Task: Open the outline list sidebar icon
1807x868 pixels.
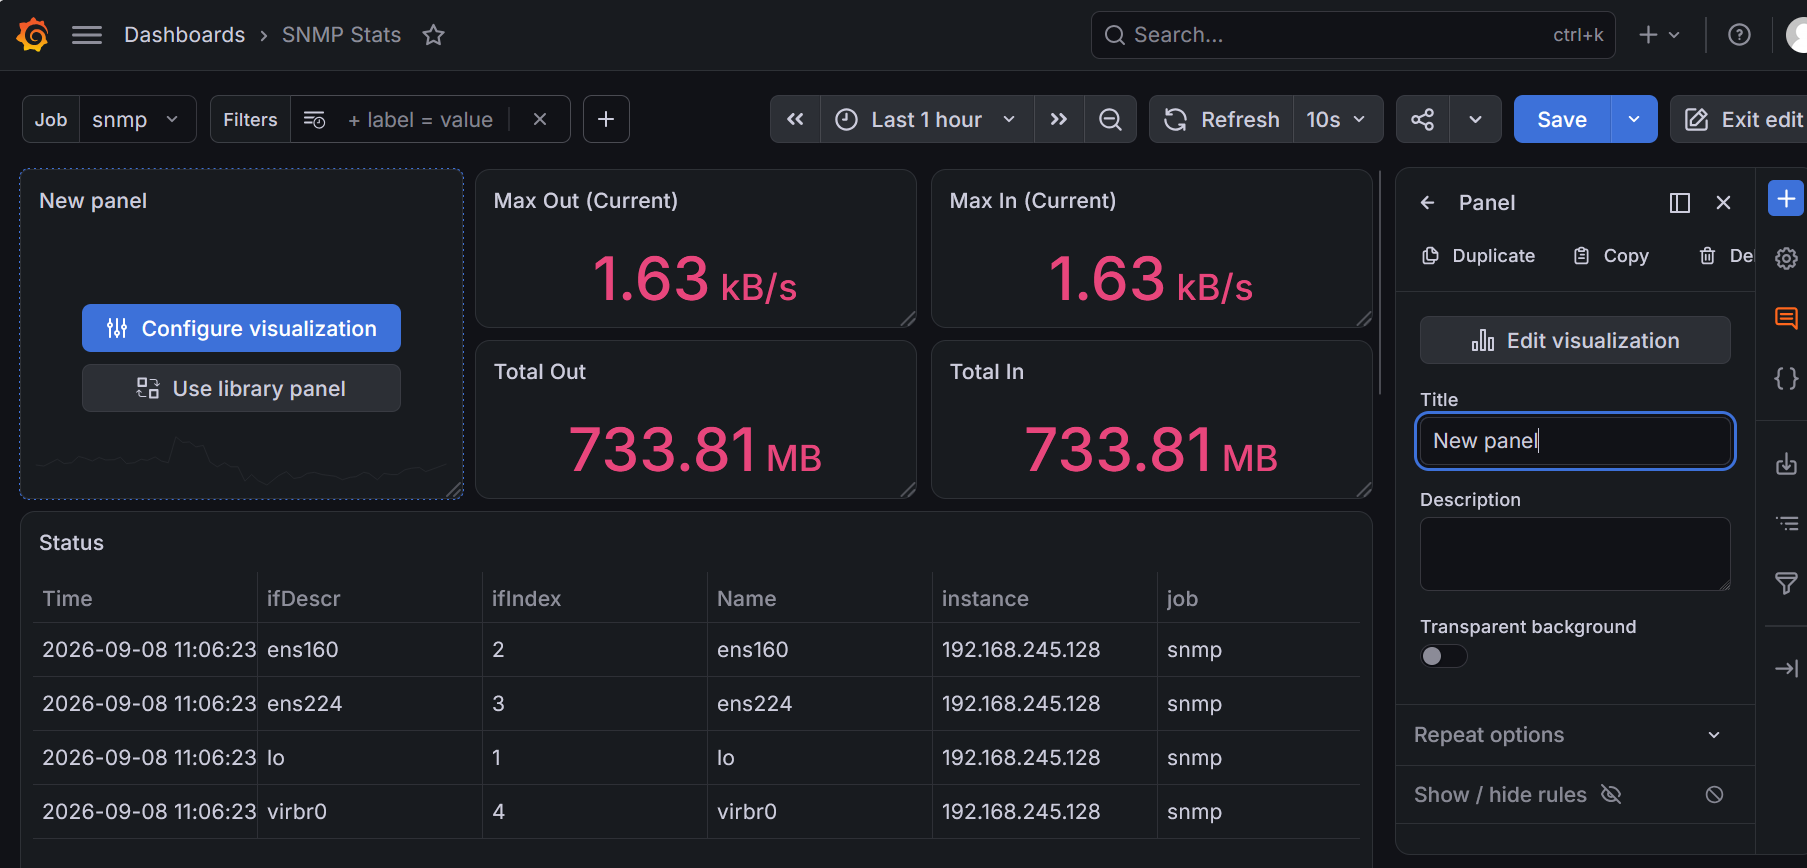Action: click(1786, 523)
